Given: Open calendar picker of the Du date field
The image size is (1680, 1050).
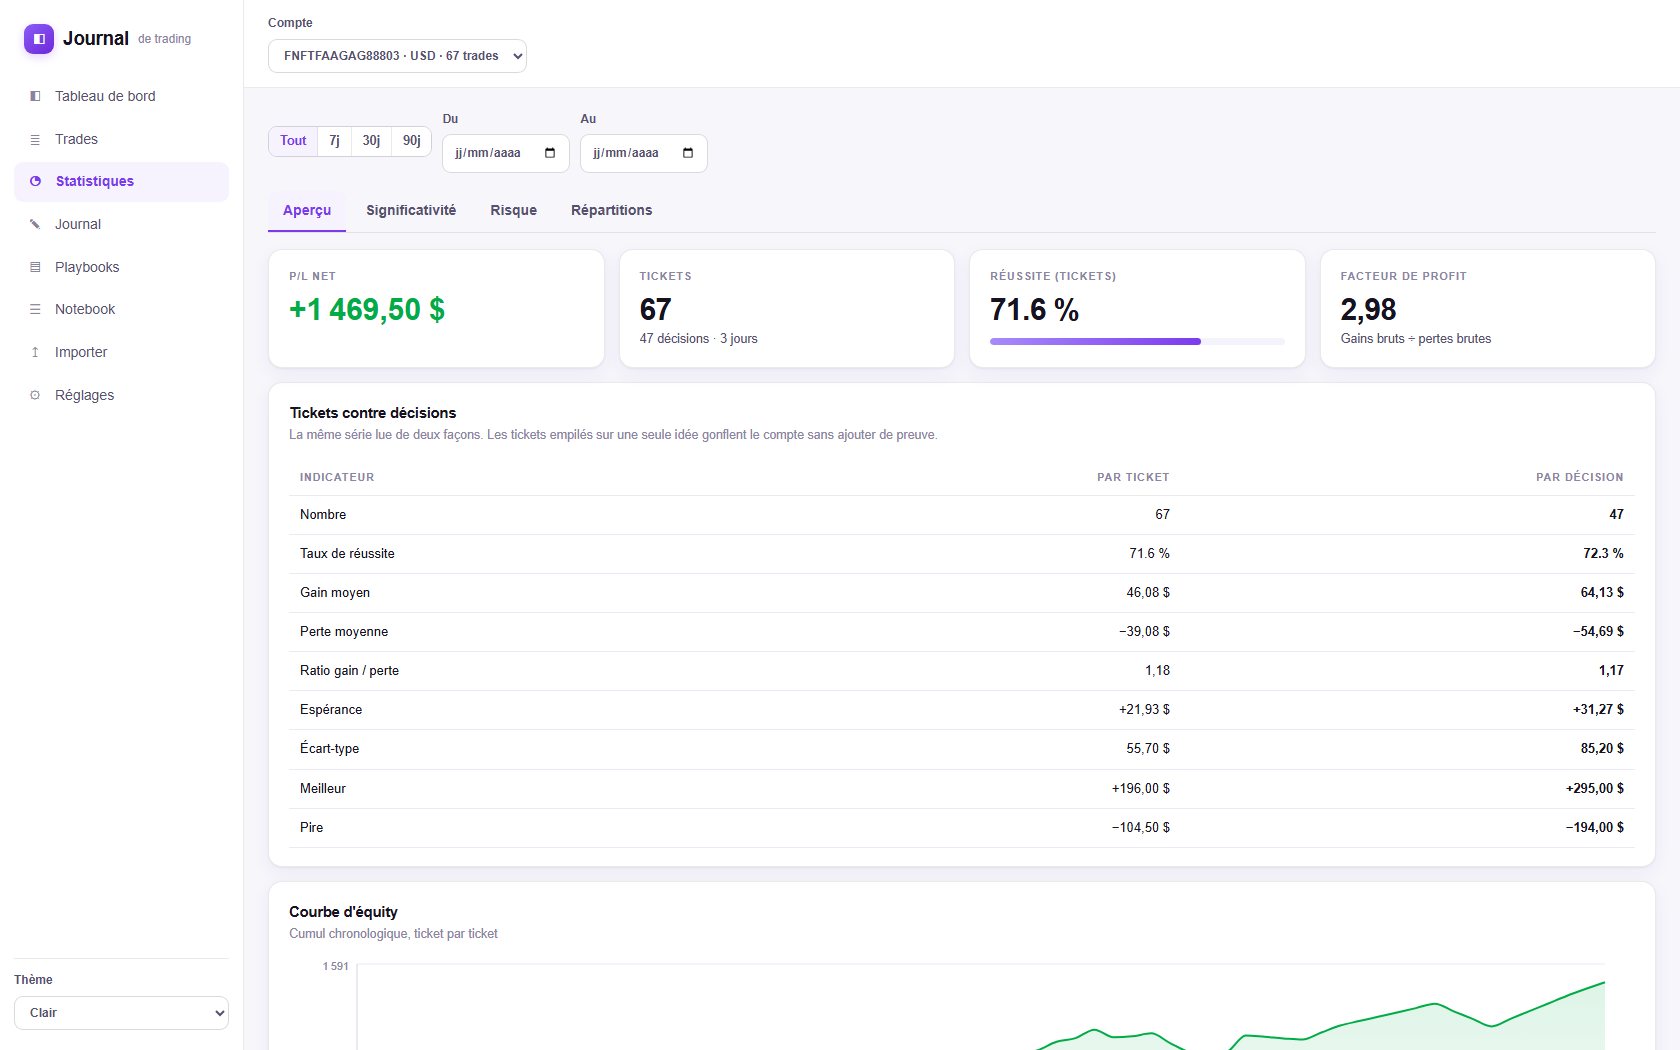Looking at the screenshot, I should [x=550, y=153].
